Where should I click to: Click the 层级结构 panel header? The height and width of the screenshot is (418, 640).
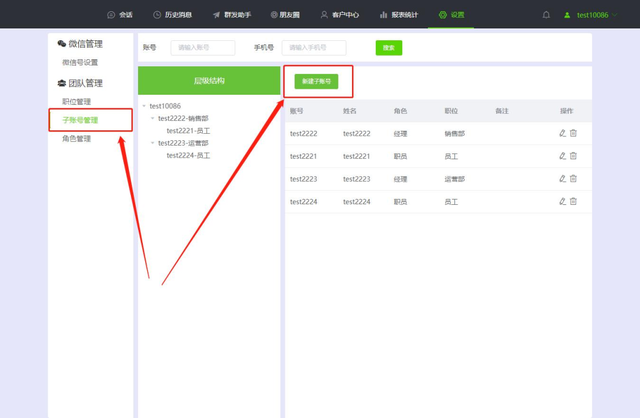tap(209, 81)
